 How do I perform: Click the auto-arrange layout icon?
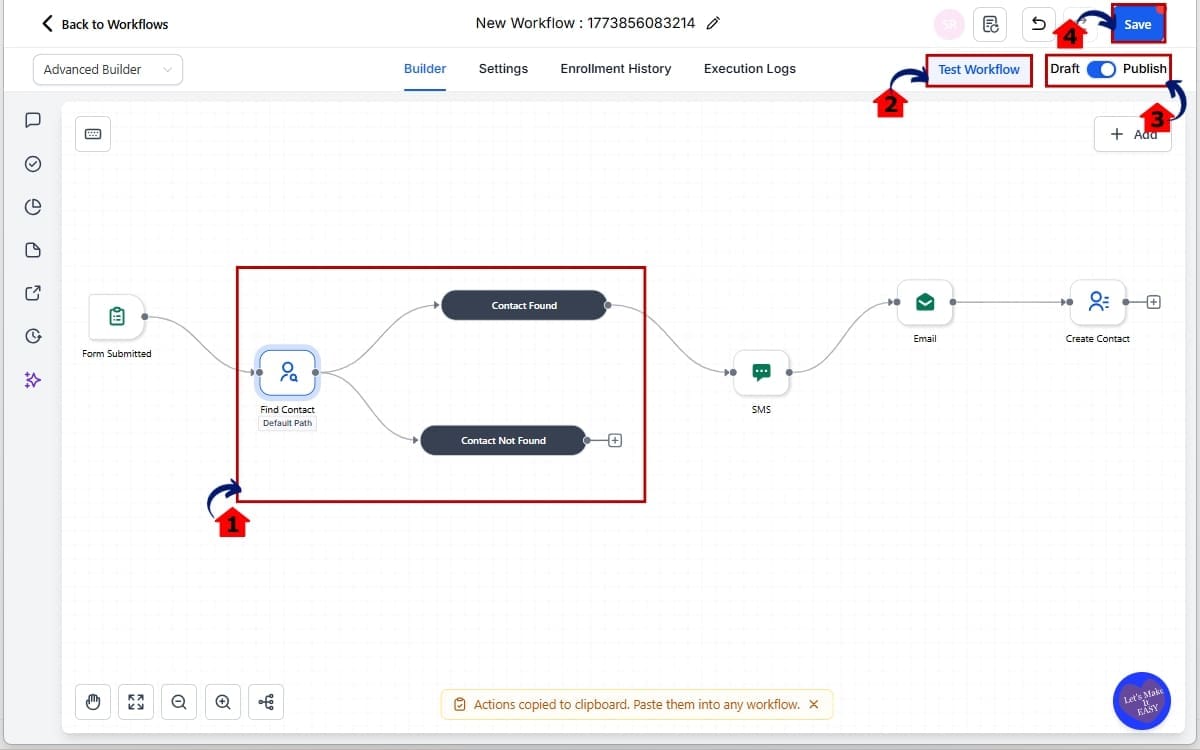266,703
